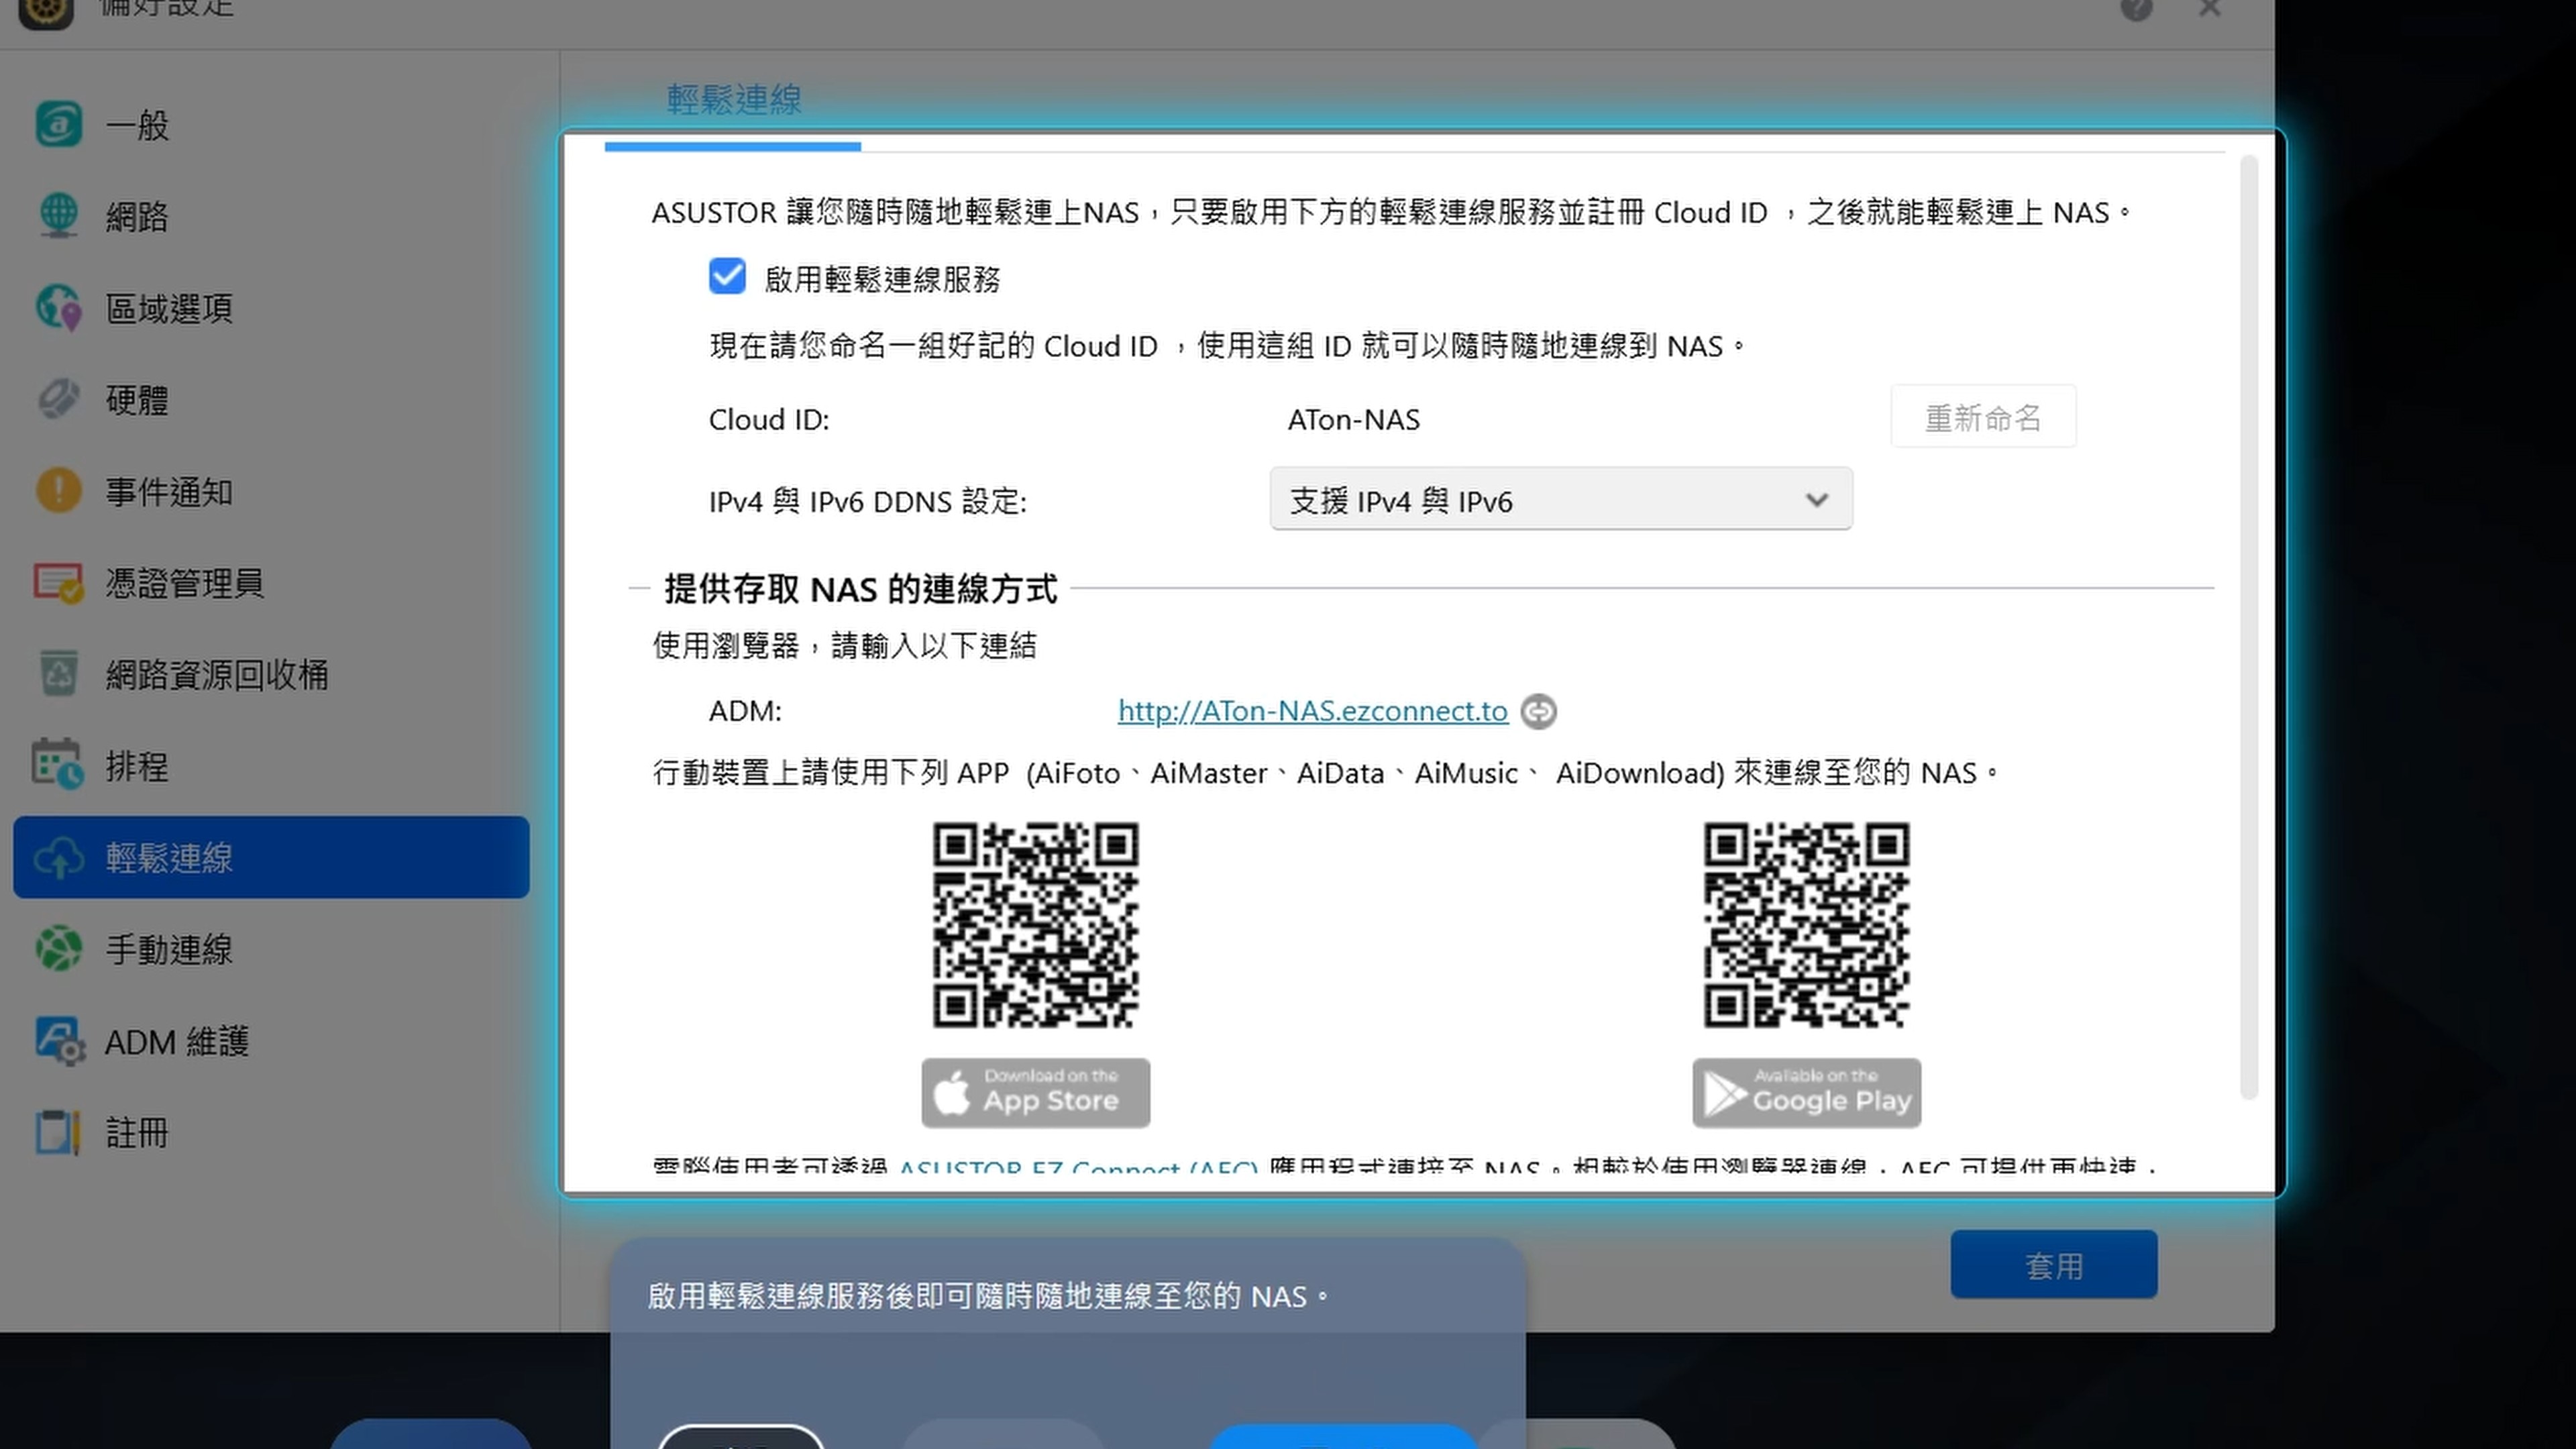Click the Google Play badge
Viewport: 2576px width, 1449px height.
[1806, 1092]
